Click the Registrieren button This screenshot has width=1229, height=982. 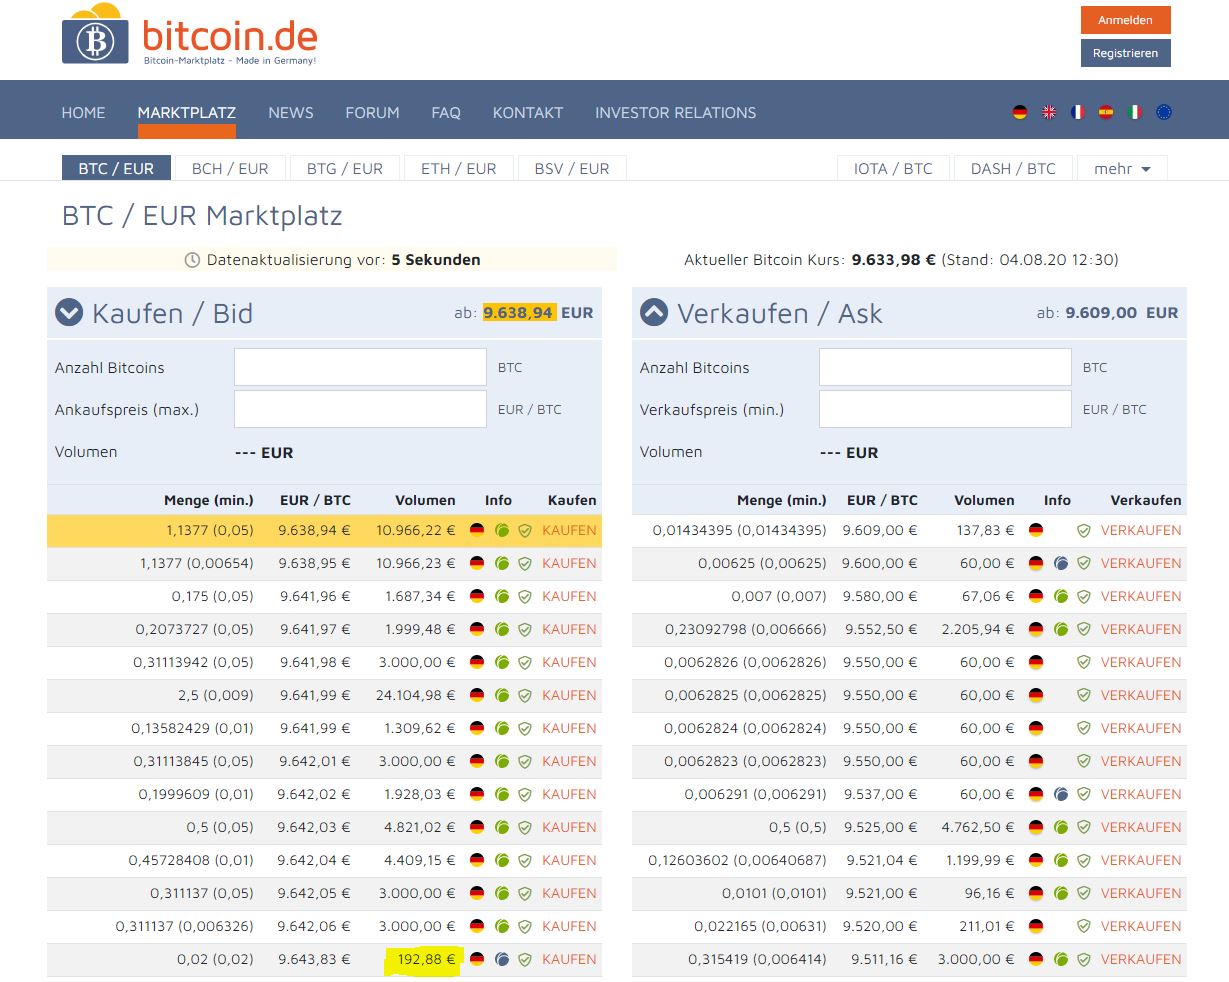(x=1125, y=53)
